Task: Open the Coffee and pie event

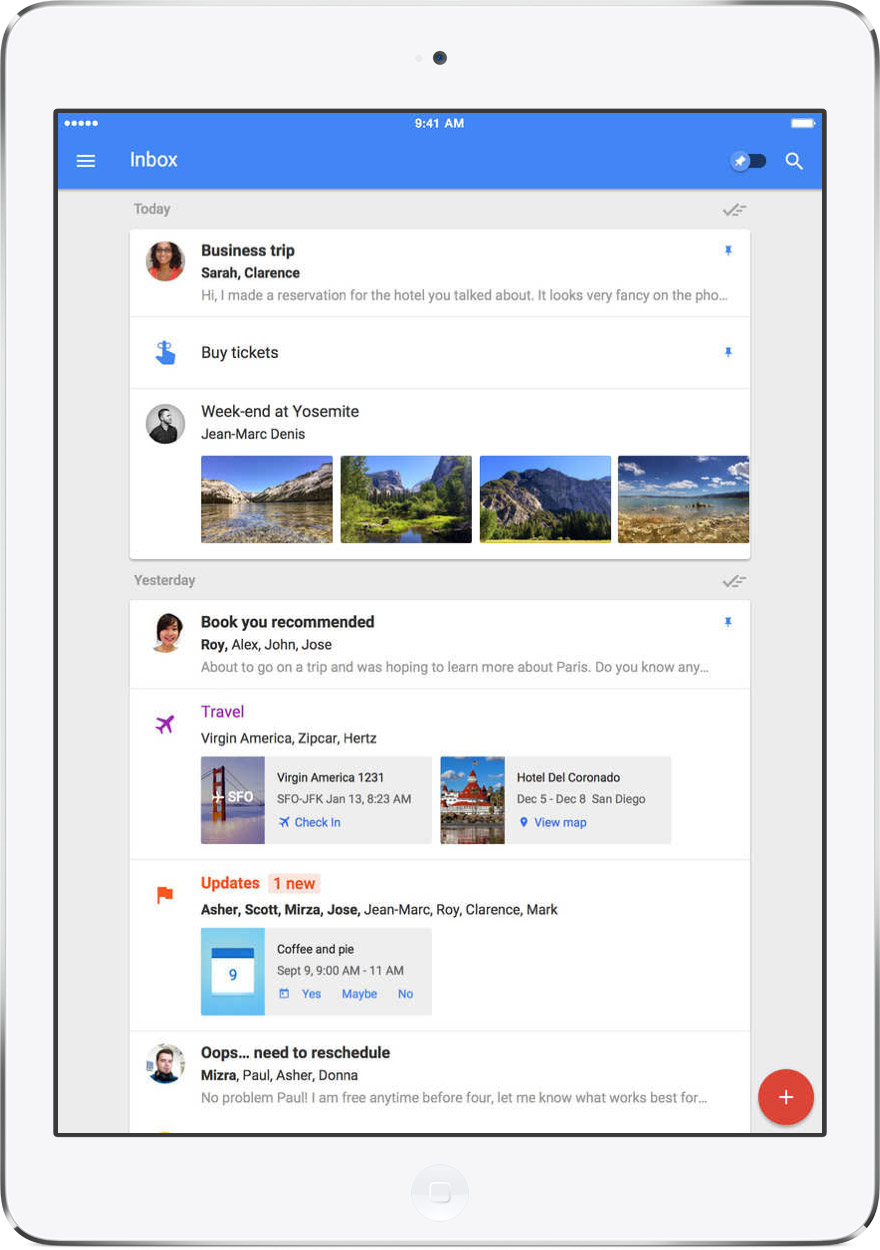Action: [316, 972]
